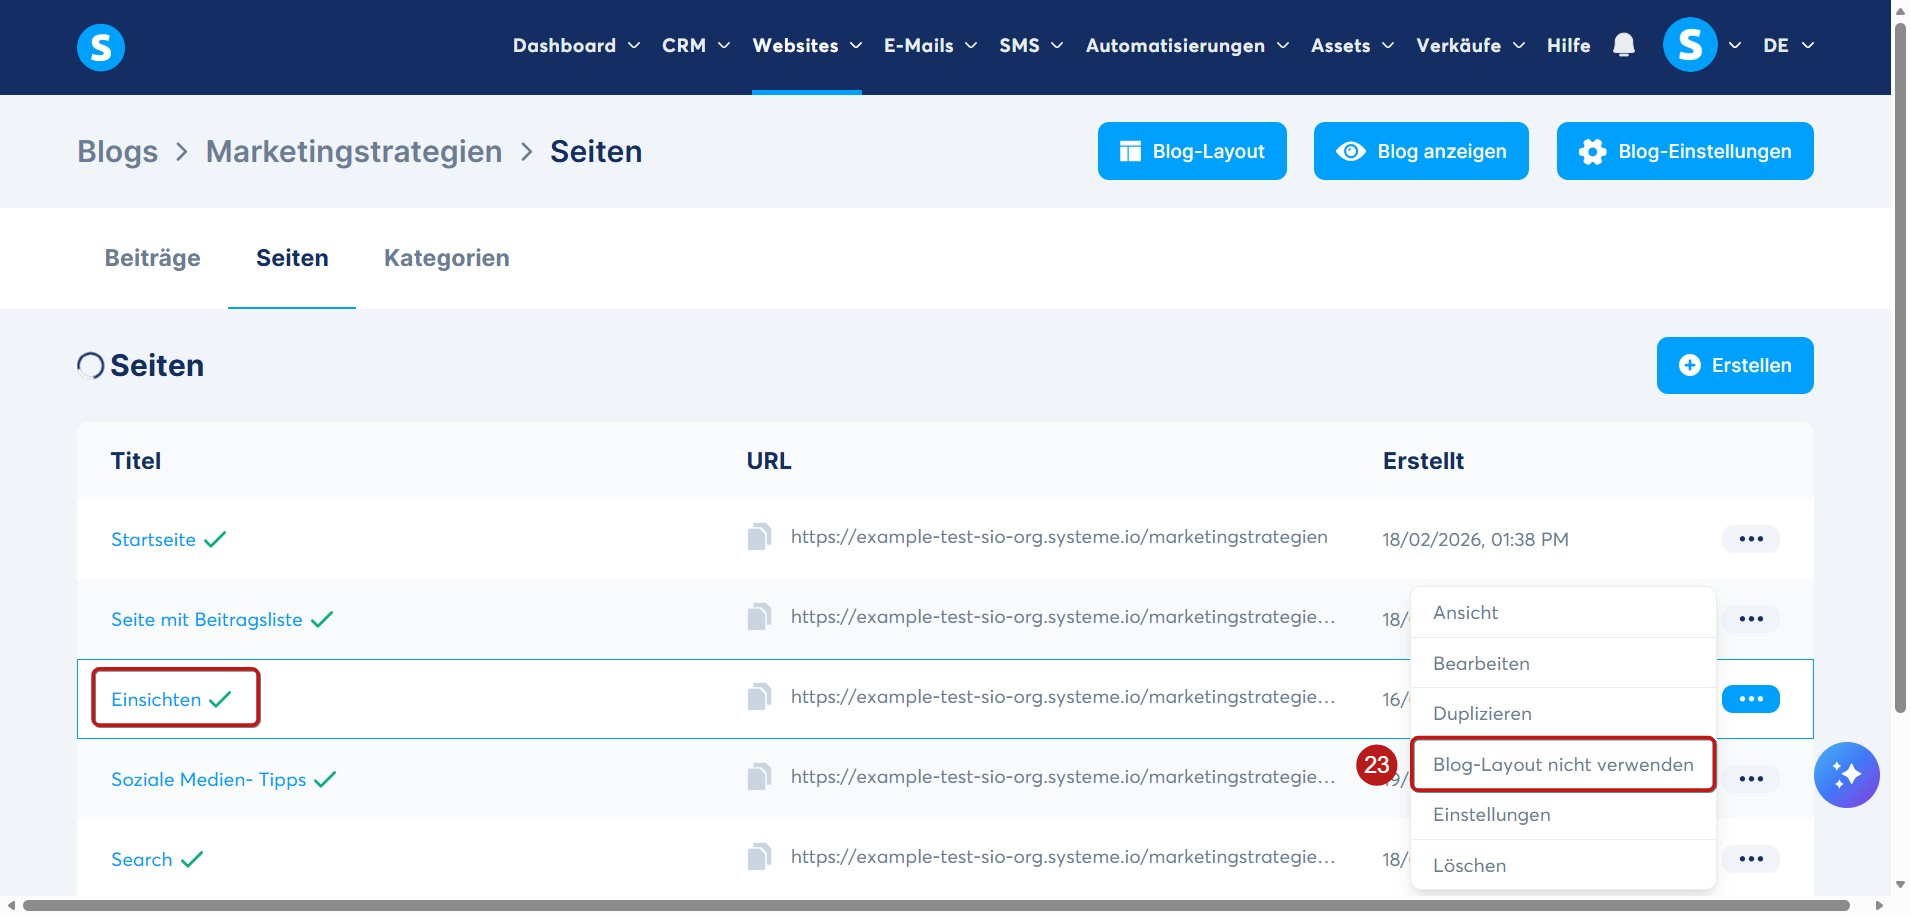
Task: Open the three-dots menu for the Search row
Action: tap(1750, 859)
